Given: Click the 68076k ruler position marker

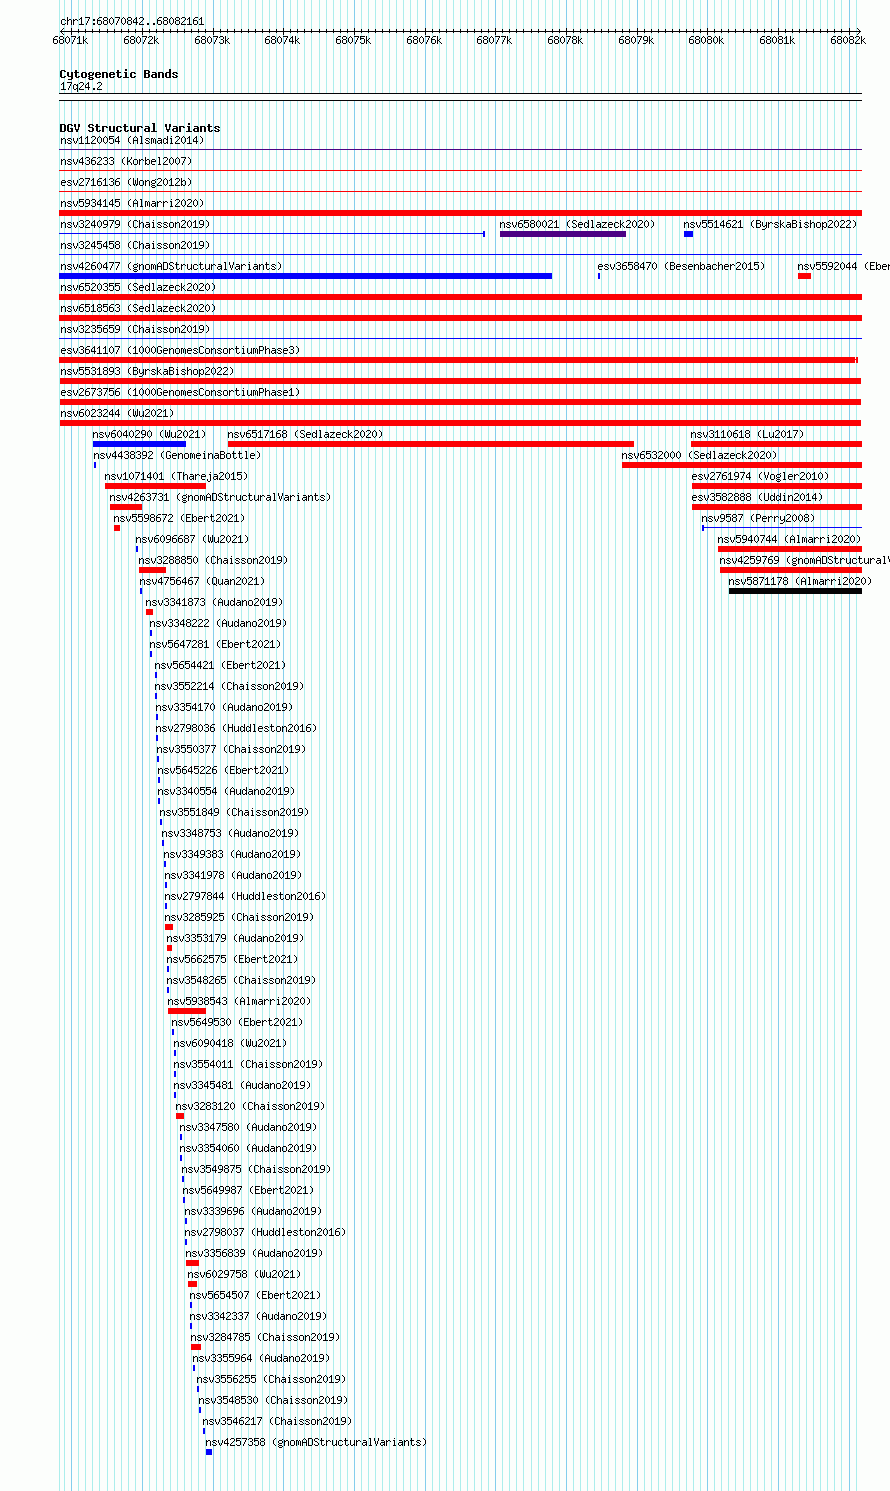Looking at the screenshot, I should point(424,40).
